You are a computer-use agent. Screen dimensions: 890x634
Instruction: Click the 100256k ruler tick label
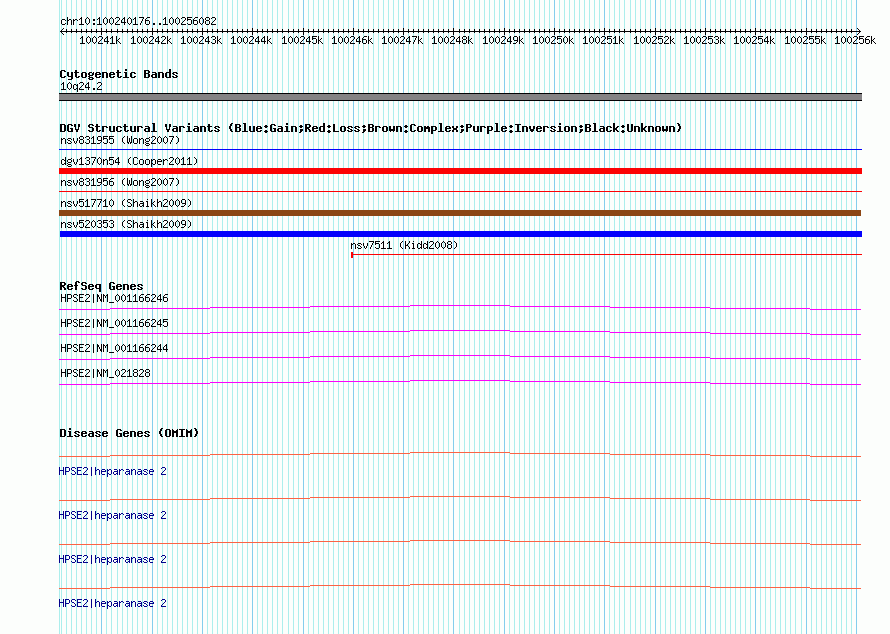pyautogui.click(x=855, y=40)
